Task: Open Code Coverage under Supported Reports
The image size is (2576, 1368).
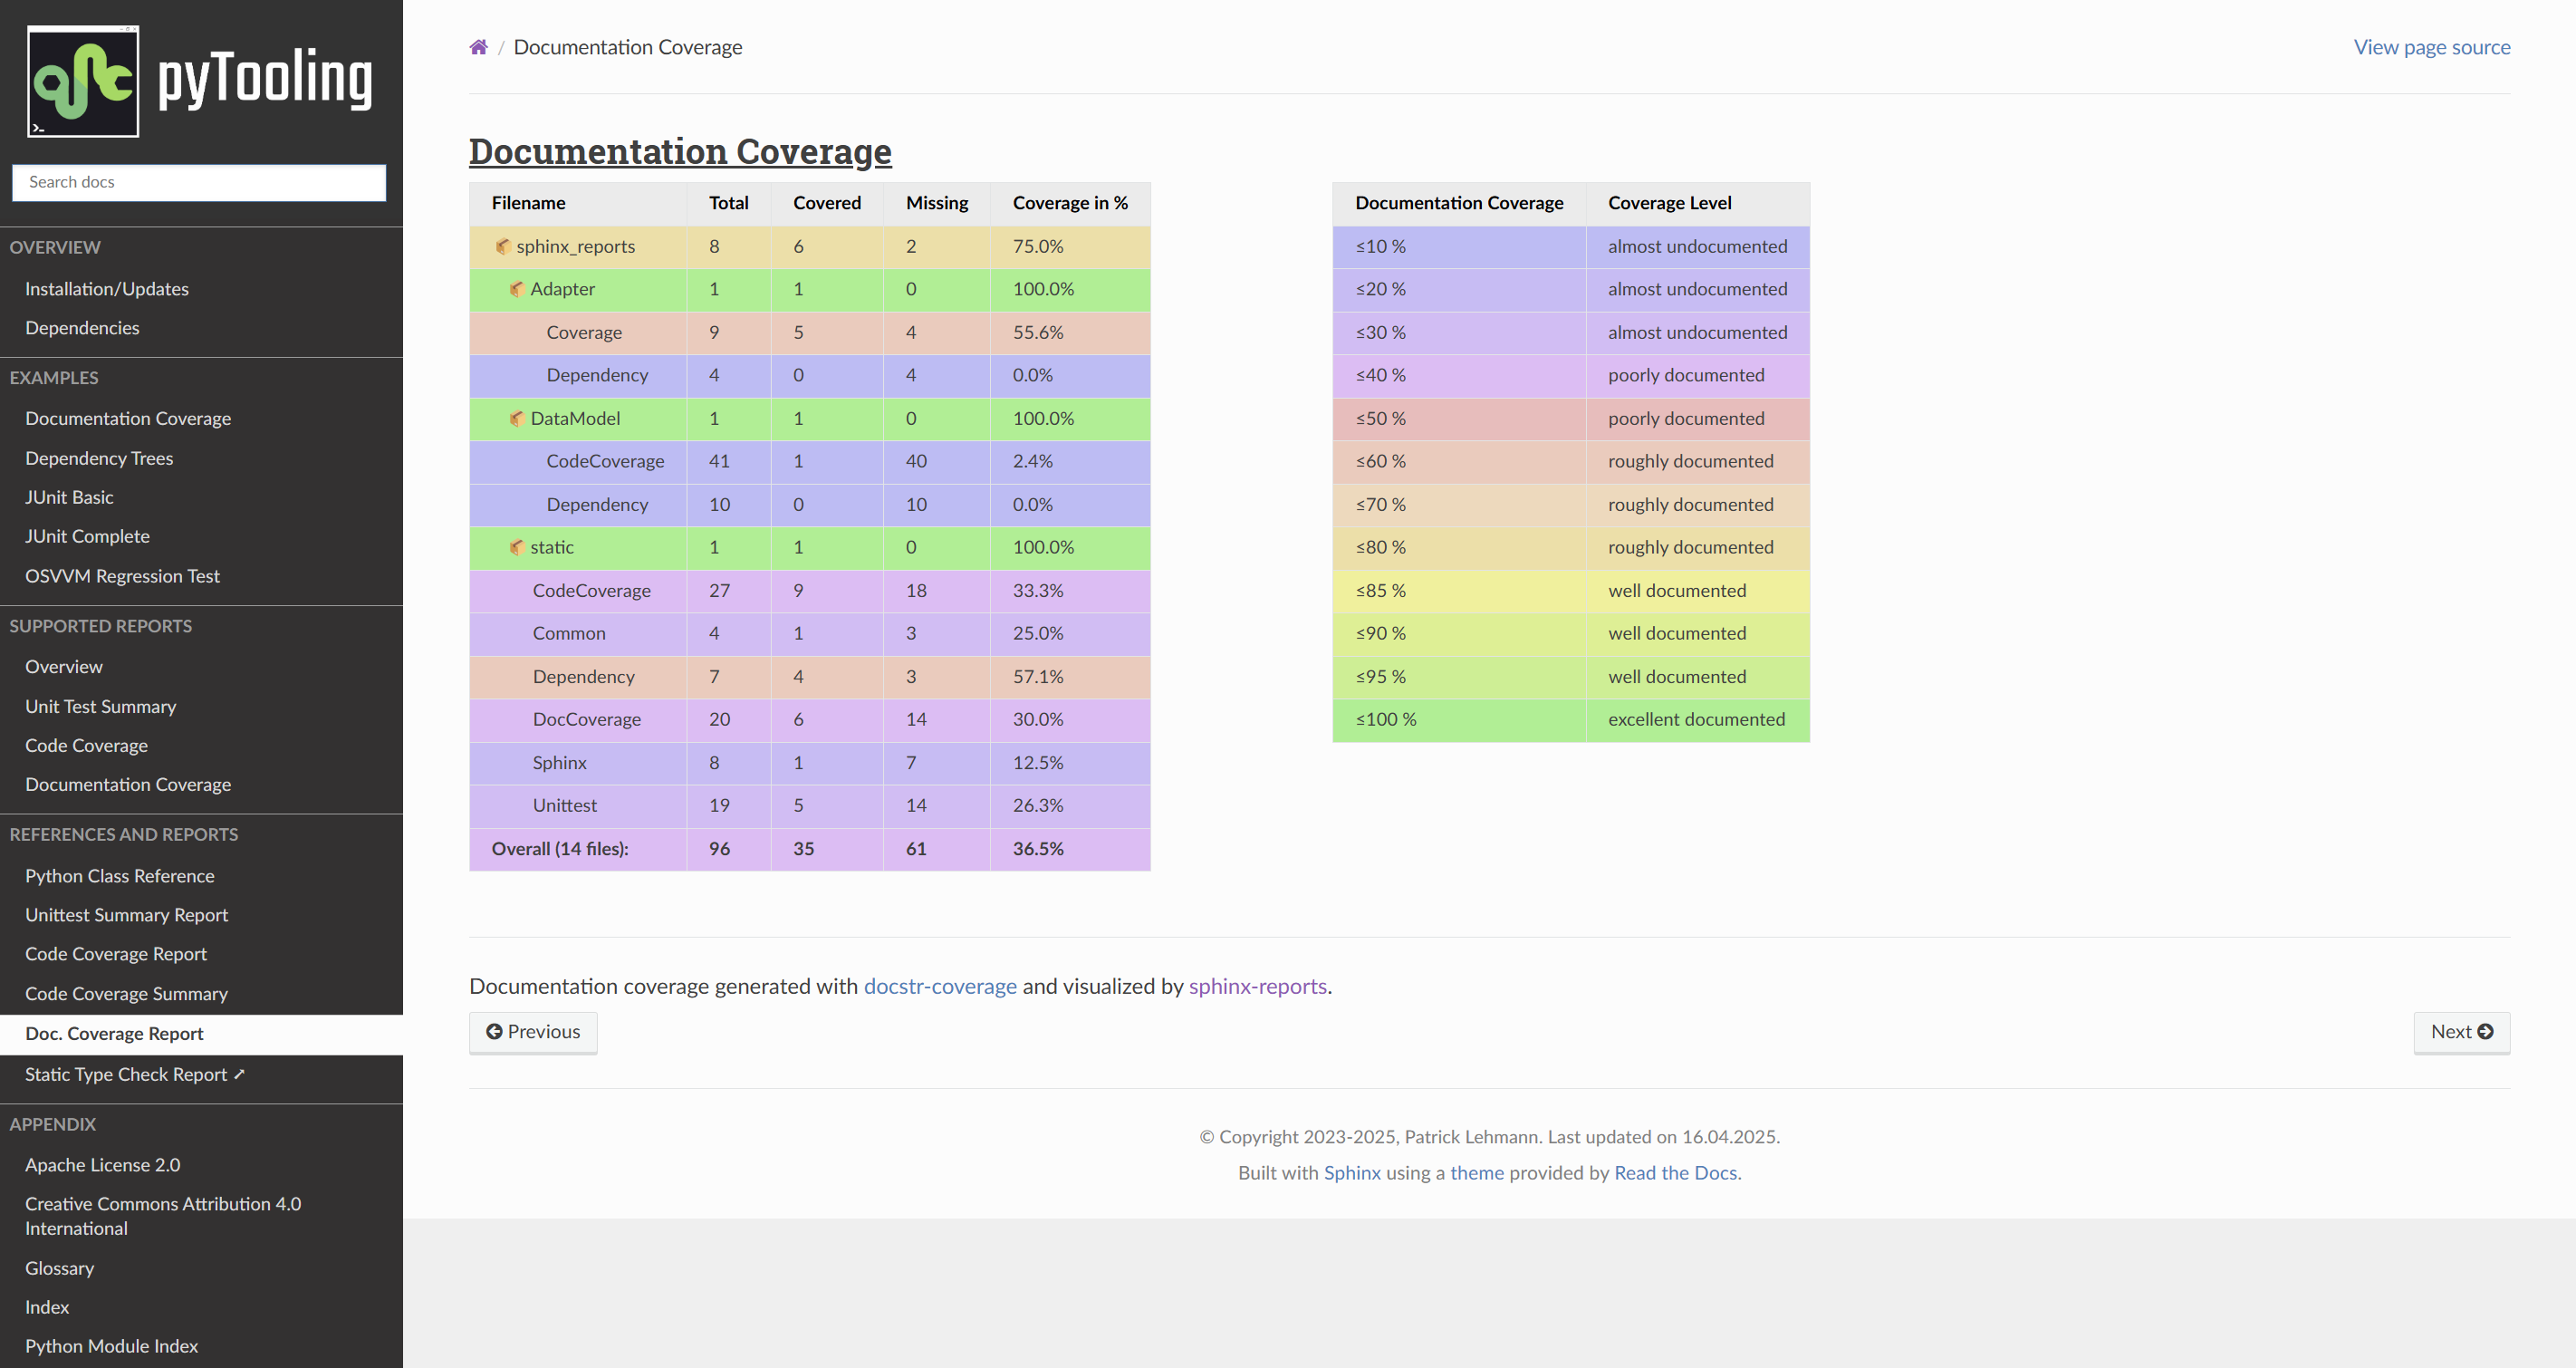Action: pyautogui.click(x=86, y=745)
